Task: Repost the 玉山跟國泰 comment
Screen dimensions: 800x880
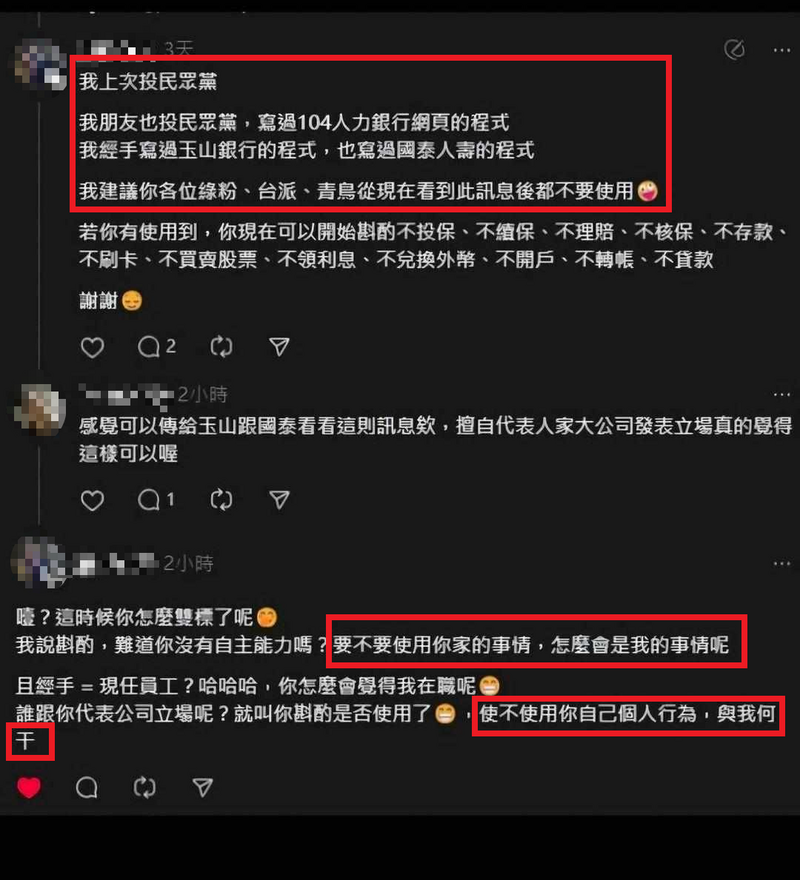Action: (221, 499)
